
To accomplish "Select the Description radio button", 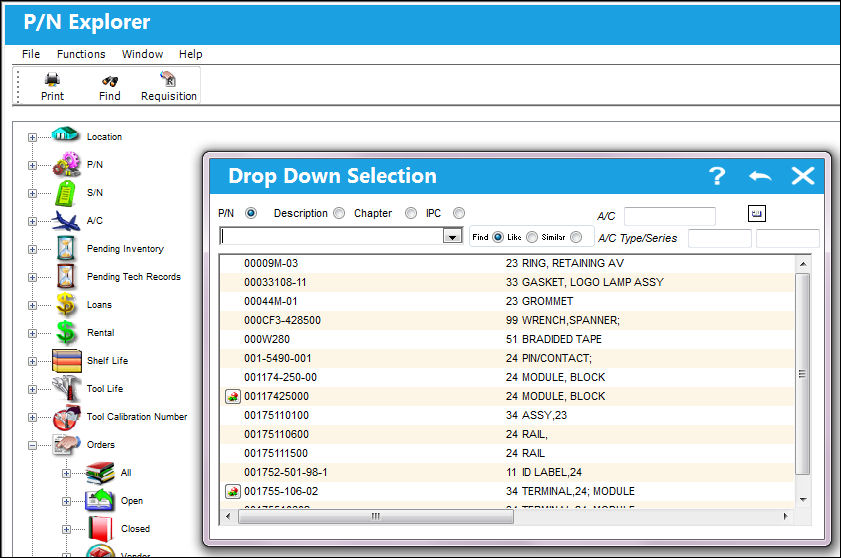I will coord(339,213).
